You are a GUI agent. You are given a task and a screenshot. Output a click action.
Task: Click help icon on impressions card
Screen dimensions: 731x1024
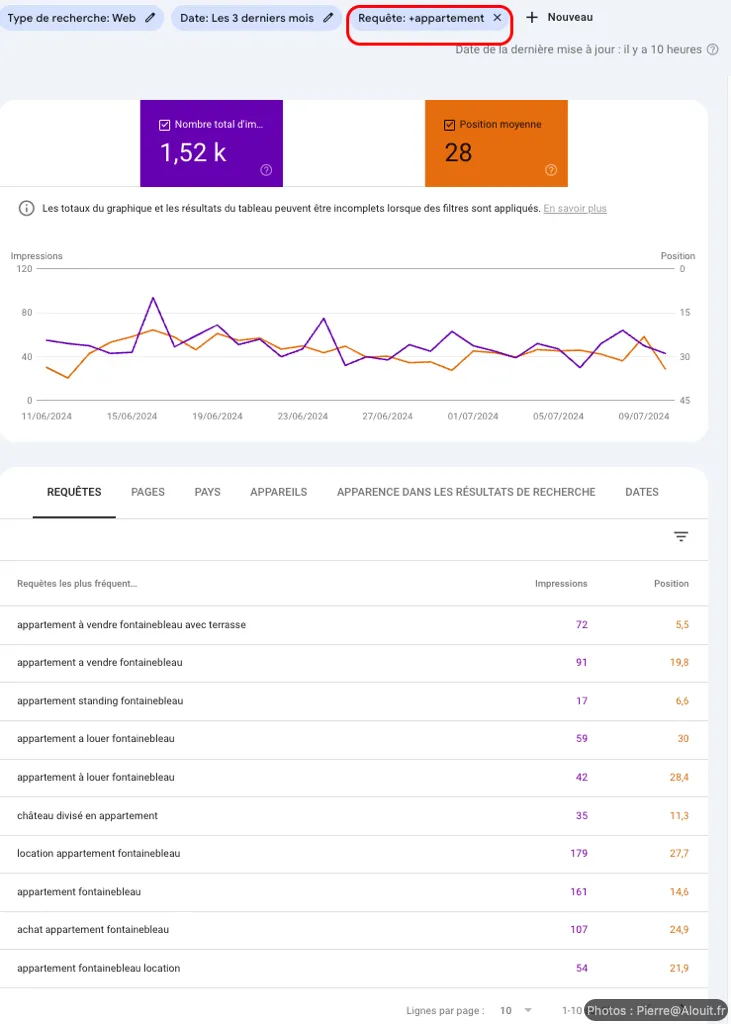(266, 170)
